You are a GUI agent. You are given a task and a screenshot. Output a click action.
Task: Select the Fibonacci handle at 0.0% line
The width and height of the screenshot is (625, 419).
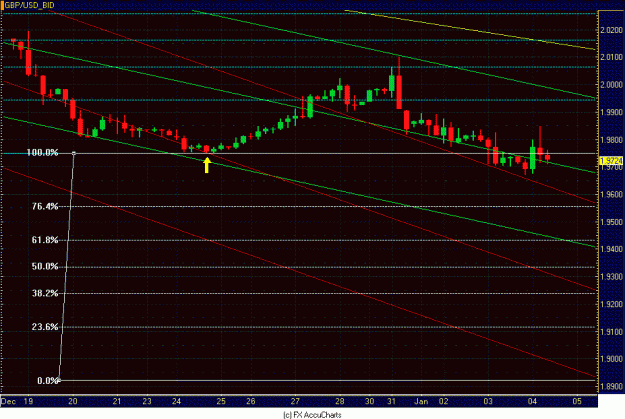pyautogui.click(x=59, y=380)
